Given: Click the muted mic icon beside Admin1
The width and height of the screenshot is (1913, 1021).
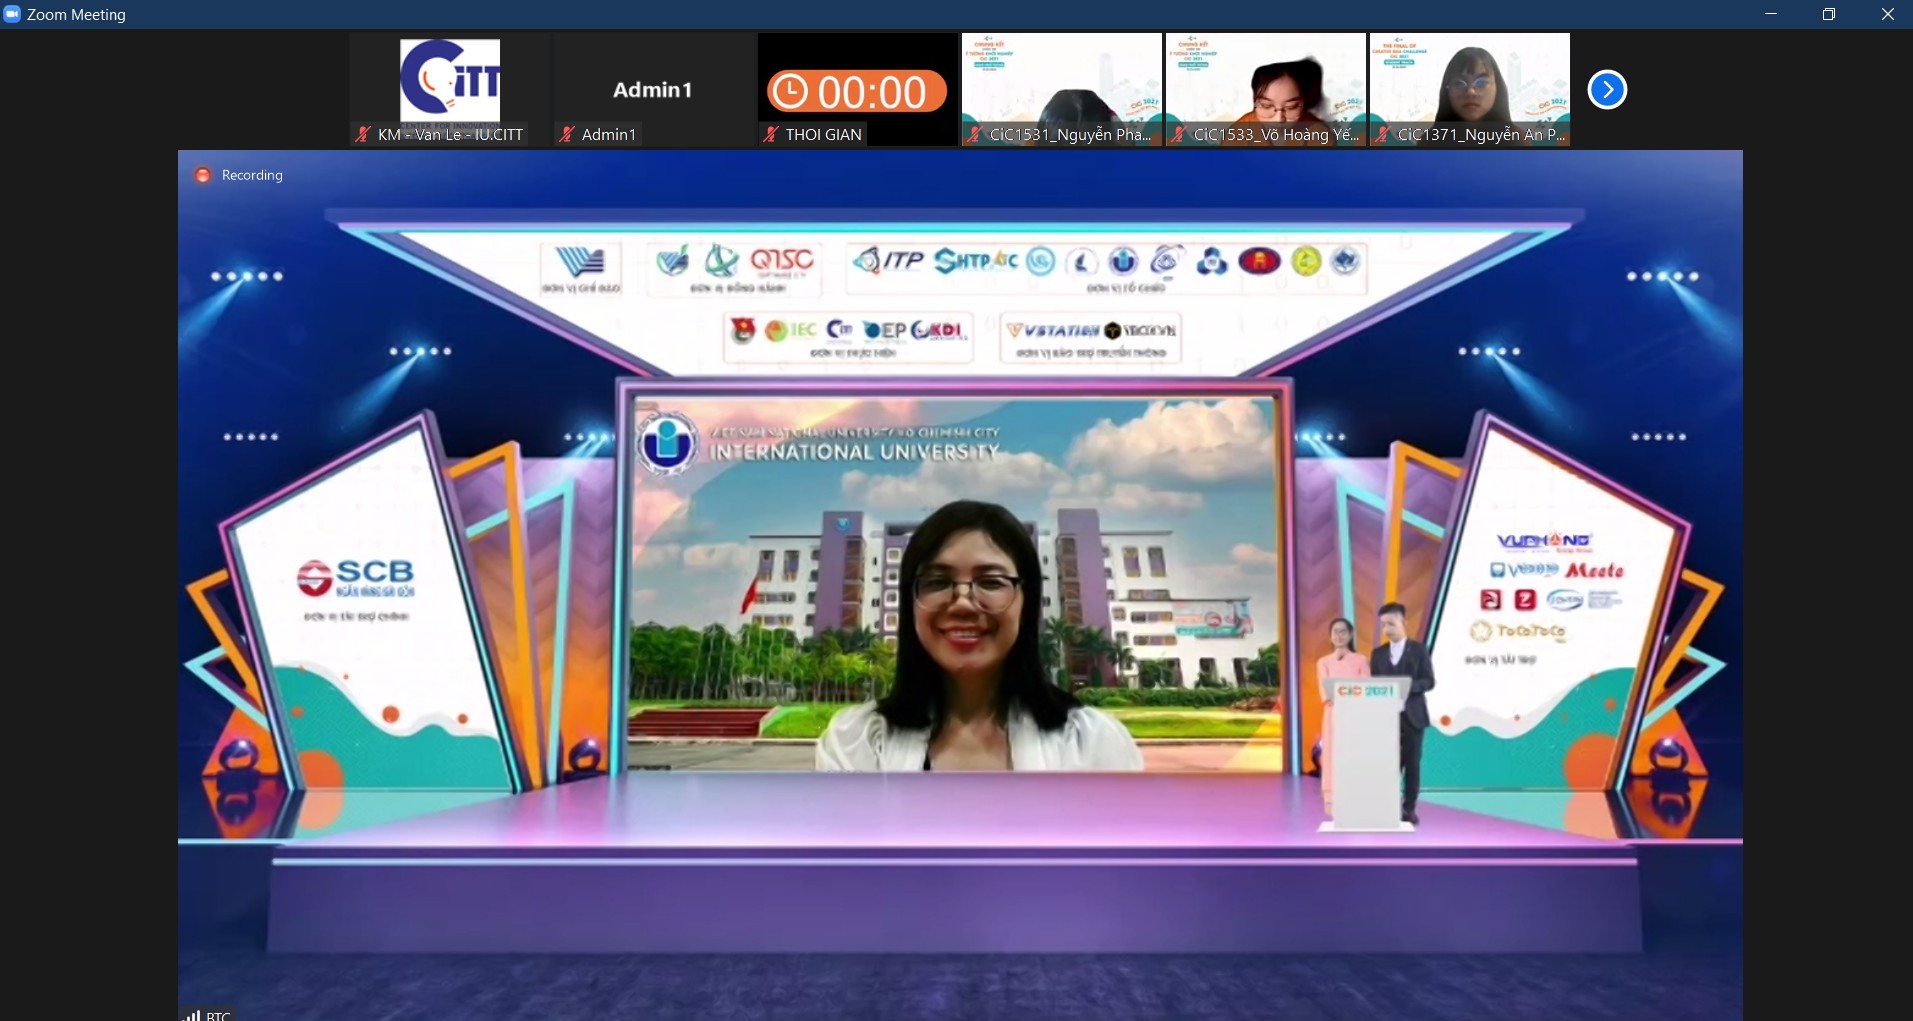Looking at the screenshot, I should (x=567, y=134).
